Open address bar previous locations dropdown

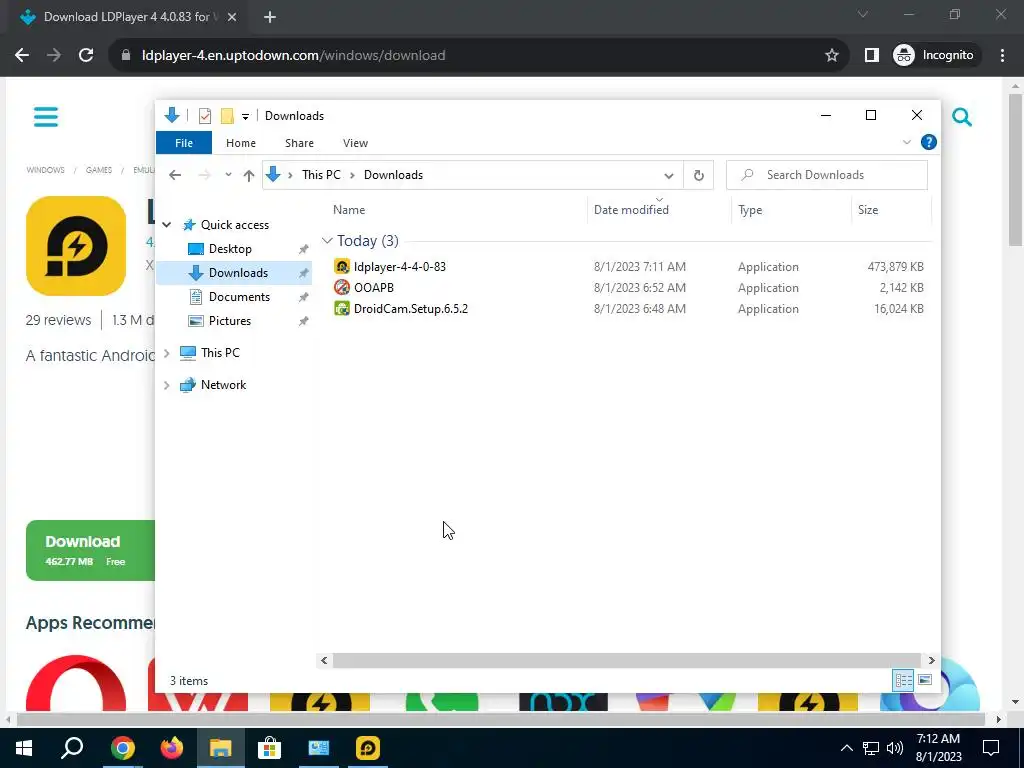point(669,176)
